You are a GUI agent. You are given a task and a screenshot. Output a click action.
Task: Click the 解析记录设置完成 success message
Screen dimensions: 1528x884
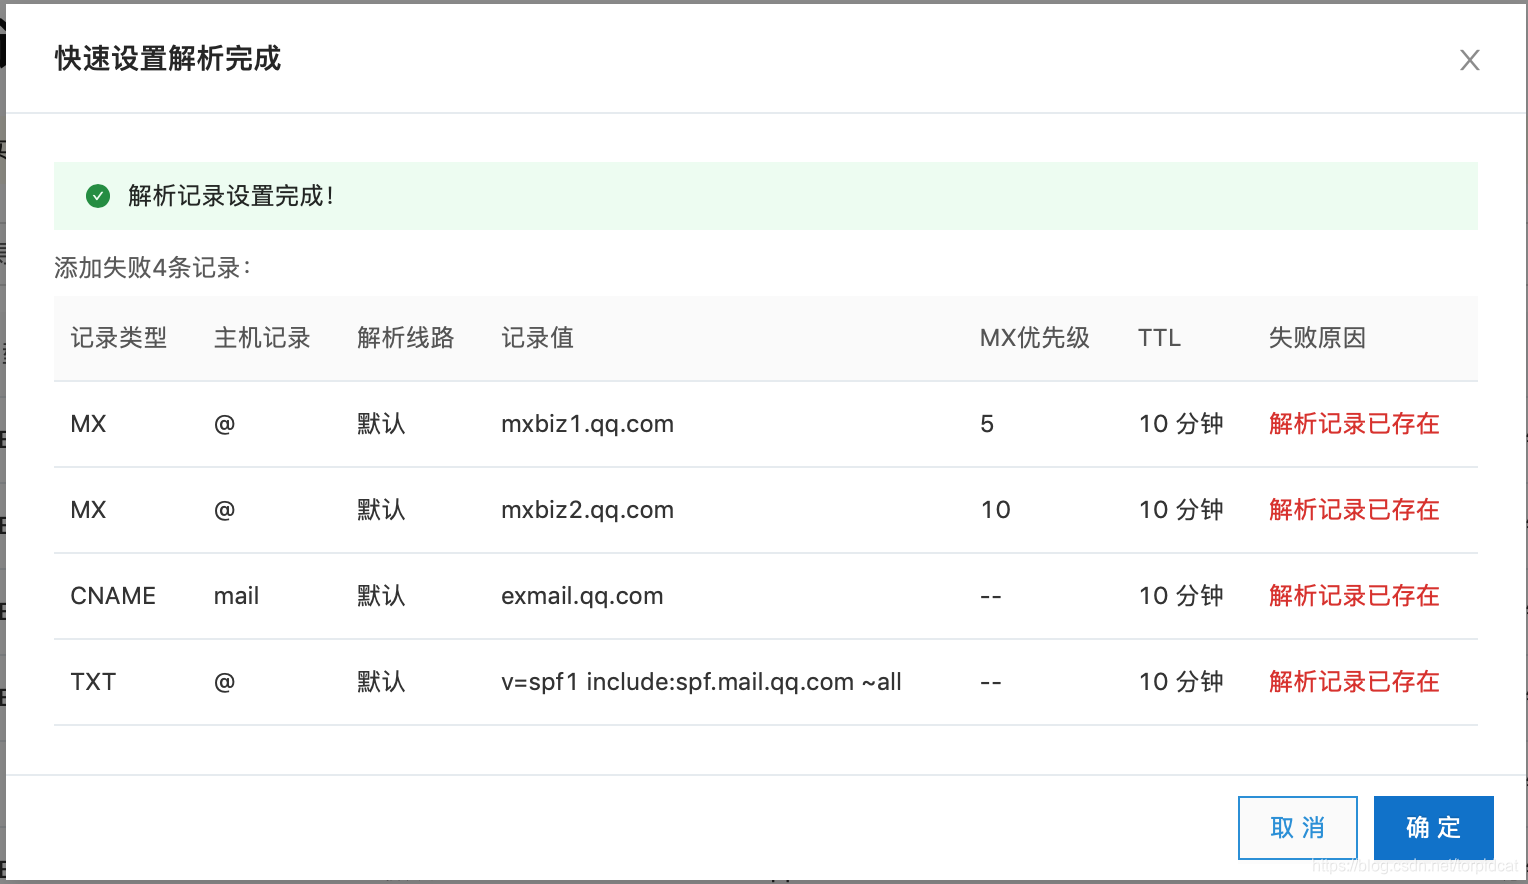click(x=231, y=196)
